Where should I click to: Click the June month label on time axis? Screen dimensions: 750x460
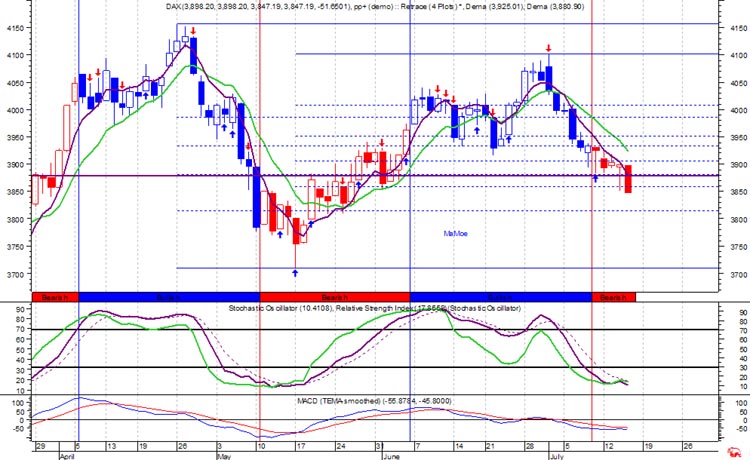point(391,457)
